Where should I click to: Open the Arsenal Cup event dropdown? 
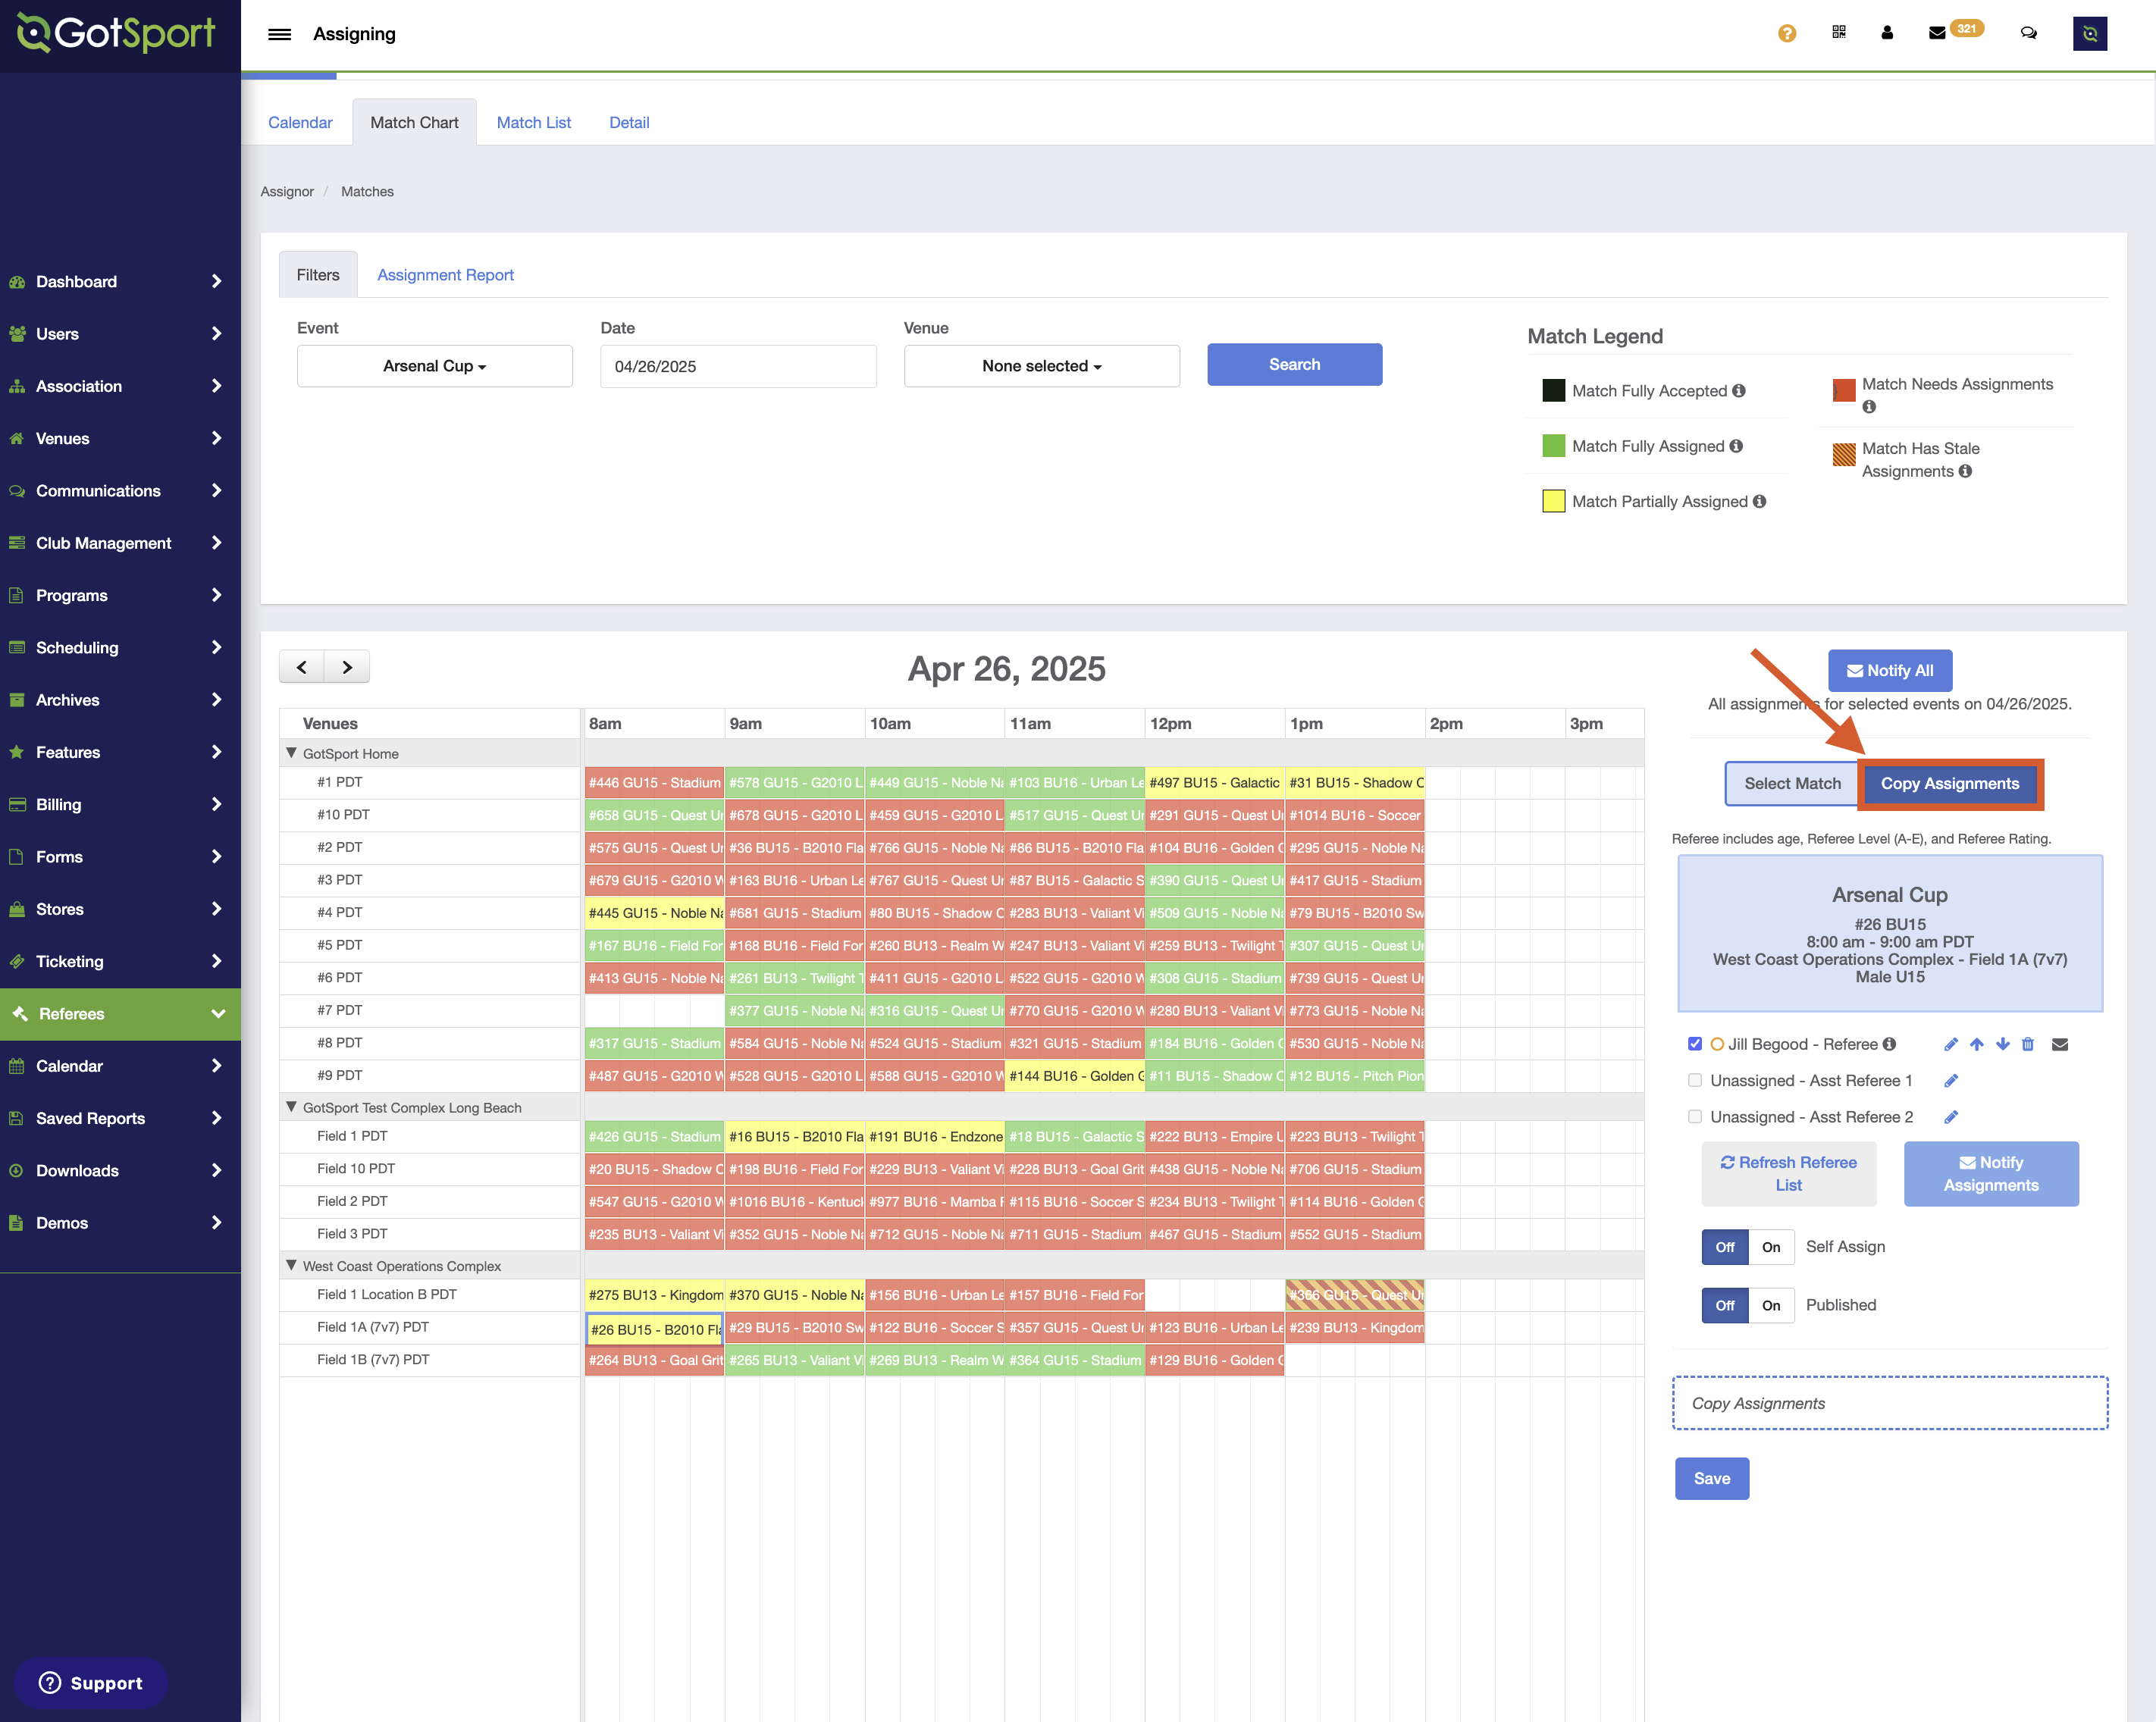point(434,366)
